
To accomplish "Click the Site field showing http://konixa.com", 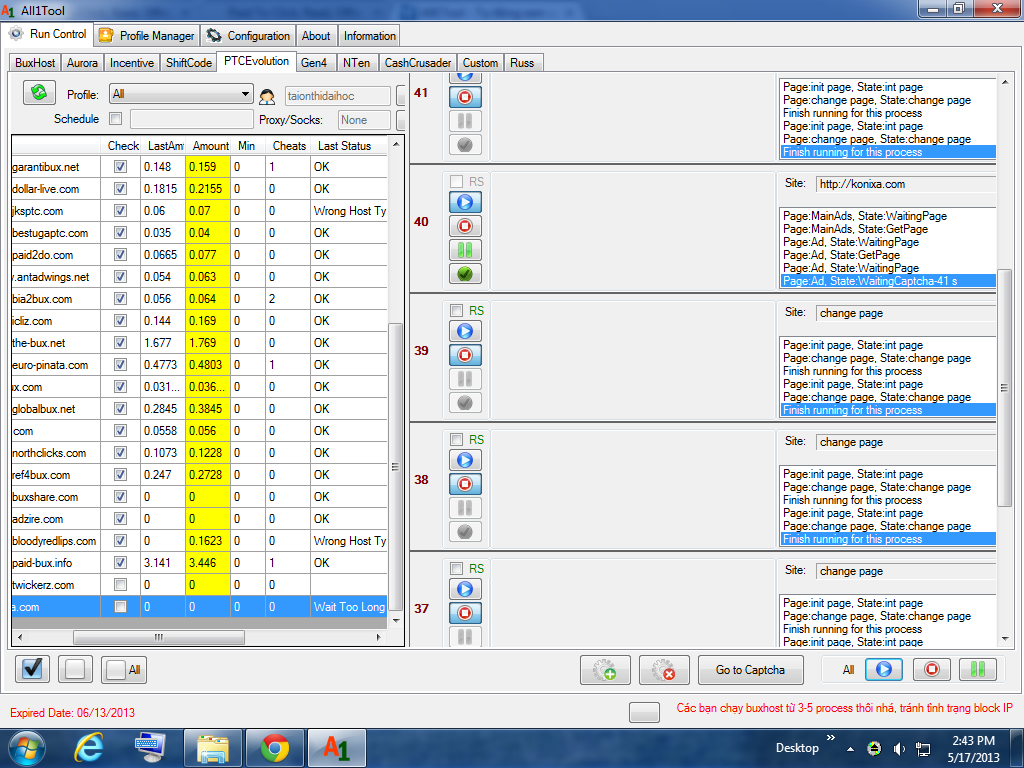I will coord(904,184).
